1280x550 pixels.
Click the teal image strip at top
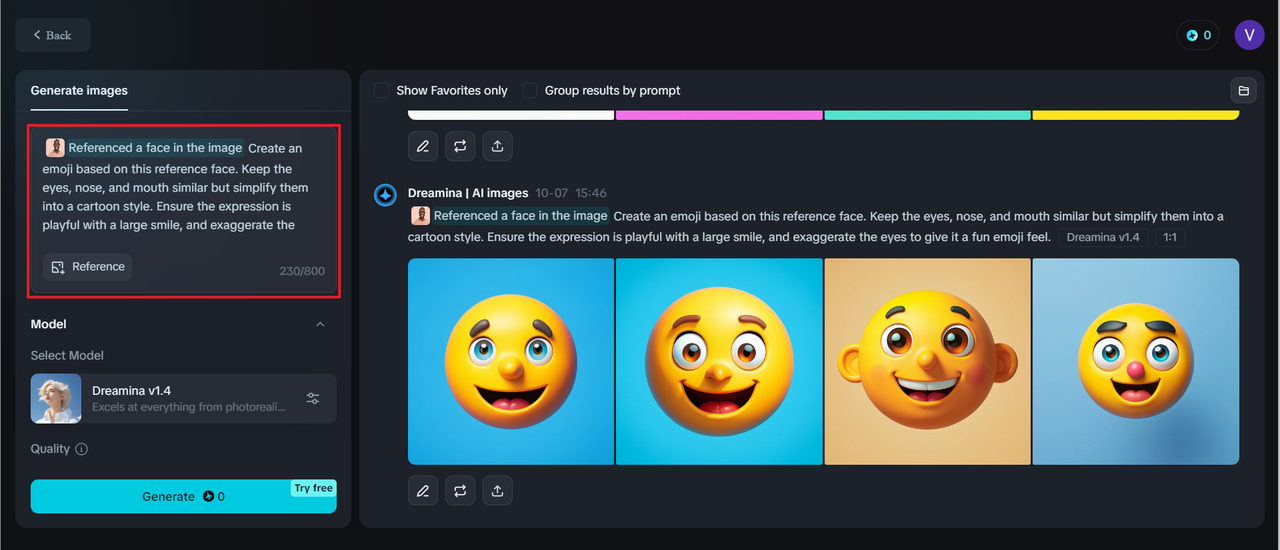pos(927,115)
